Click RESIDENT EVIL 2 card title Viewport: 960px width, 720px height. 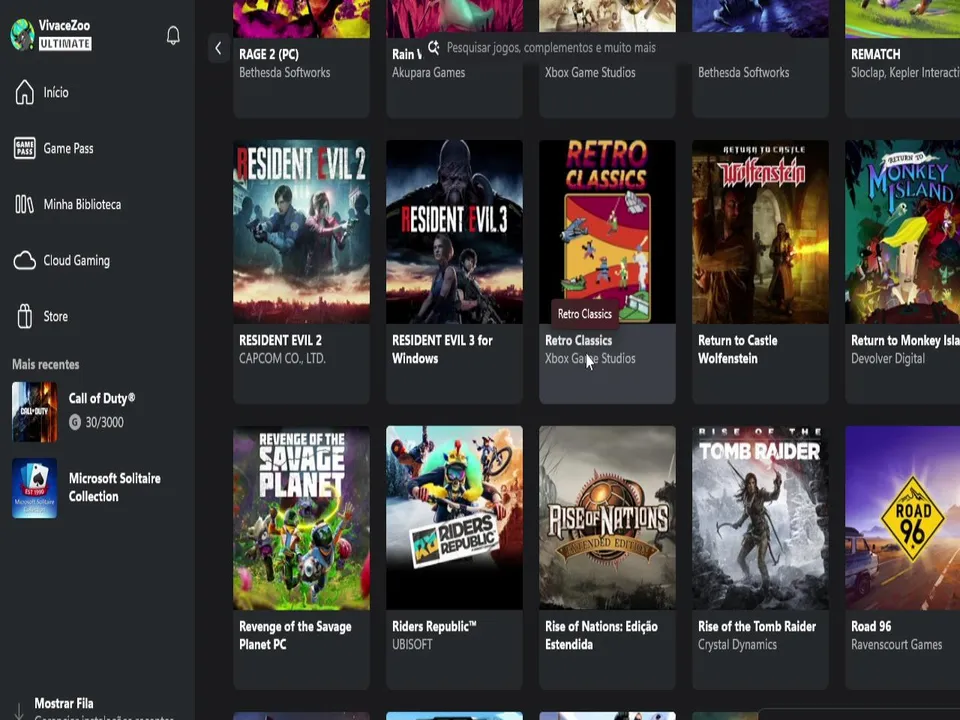[280, 340]
